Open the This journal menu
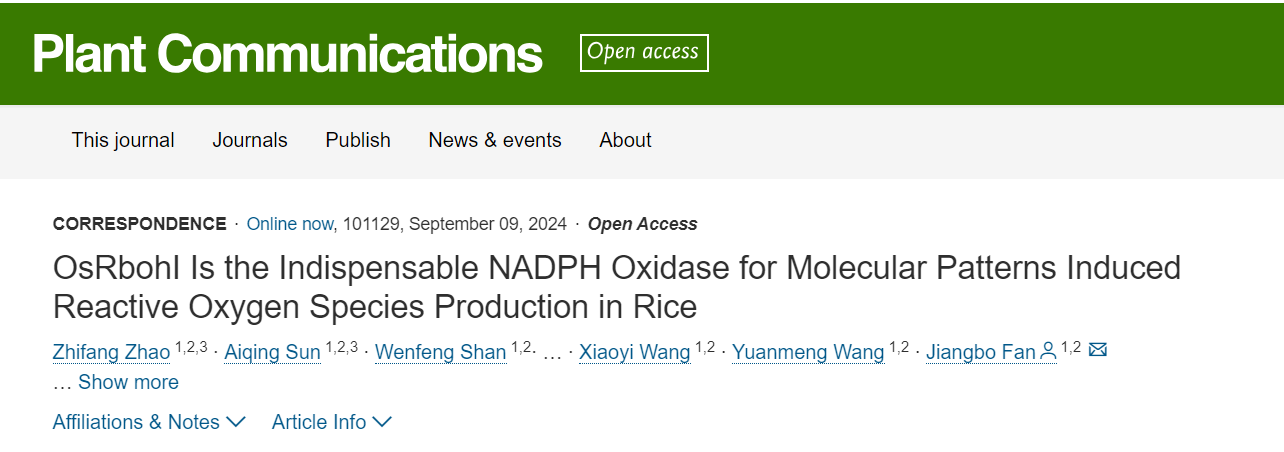 coord(123,140)
